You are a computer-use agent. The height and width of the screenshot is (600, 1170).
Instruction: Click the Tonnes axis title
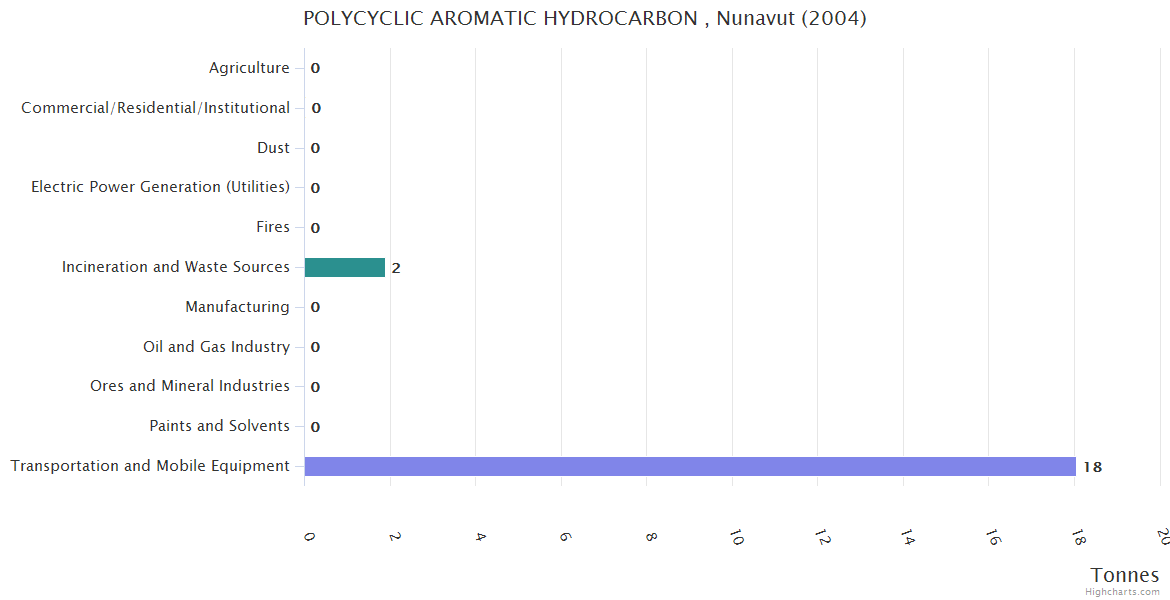click(x=1124, y=575)
